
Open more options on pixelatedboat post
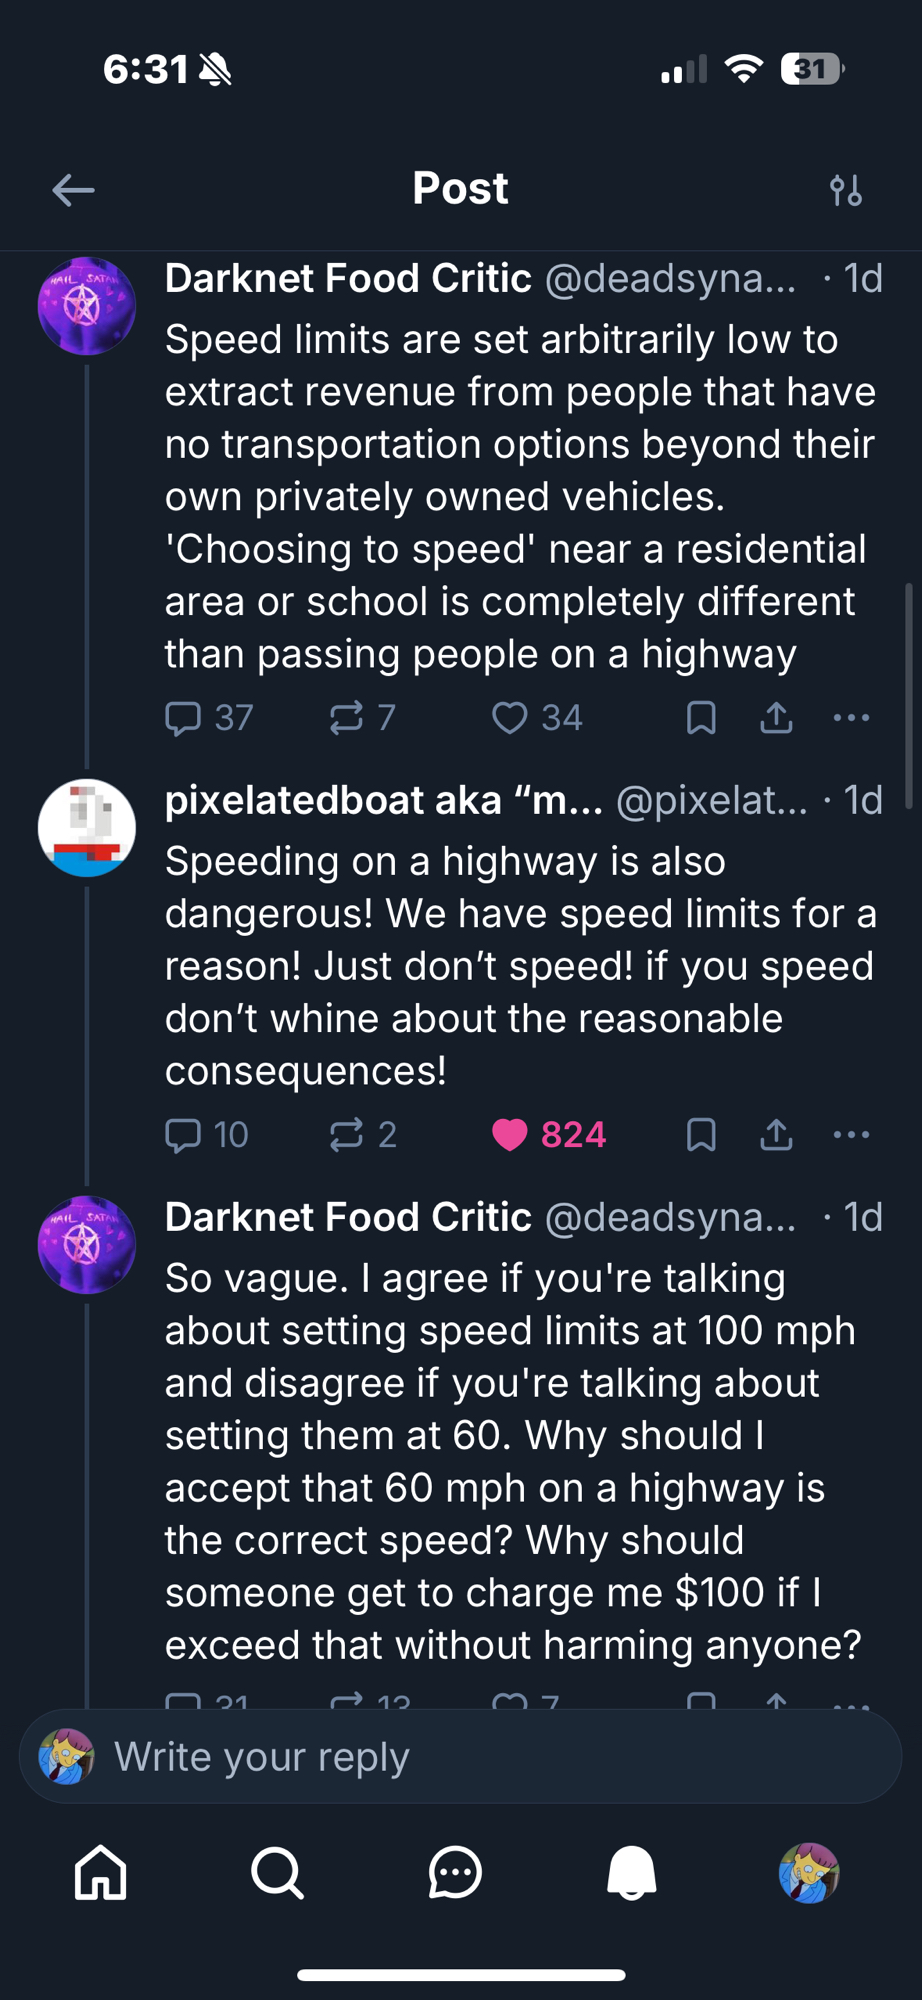pos(851,1135)
